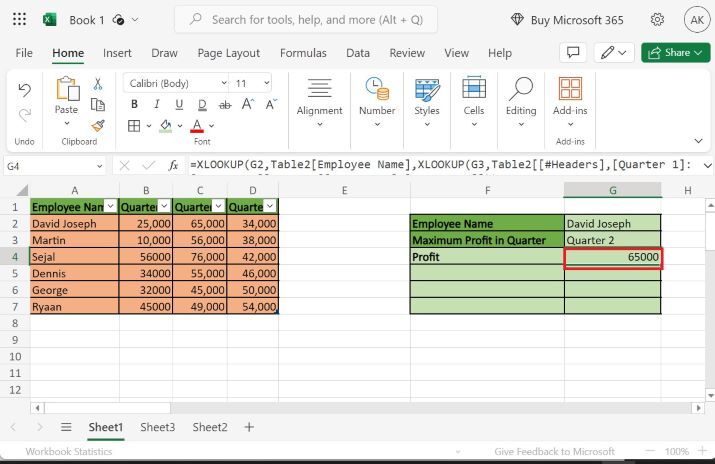Click the search magnifier icon
Screen dimensions: 715x464
click(196, 19)
